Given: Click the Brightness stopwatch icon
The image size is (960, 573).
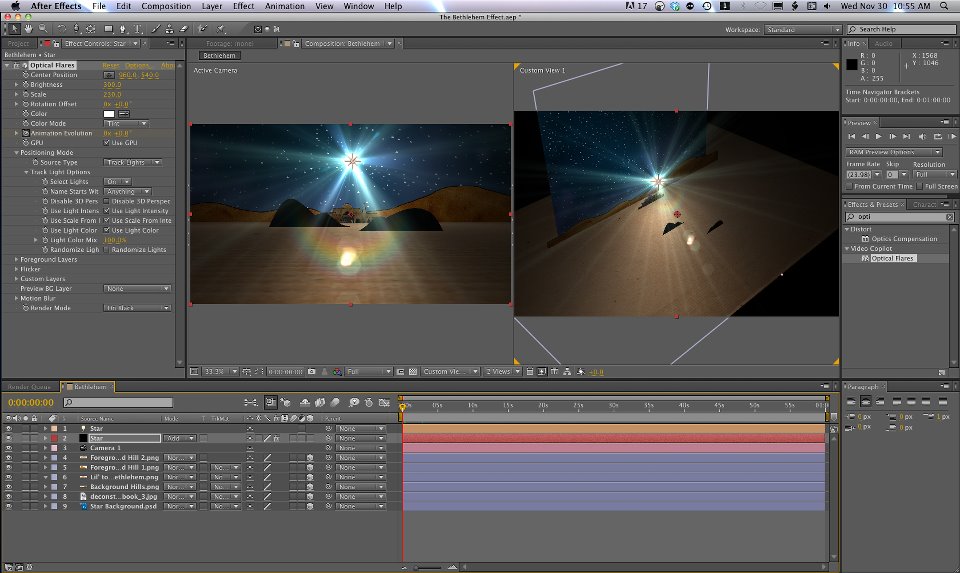Looking at the screenshot, I should pyautogui.click(x=26, y=85).
